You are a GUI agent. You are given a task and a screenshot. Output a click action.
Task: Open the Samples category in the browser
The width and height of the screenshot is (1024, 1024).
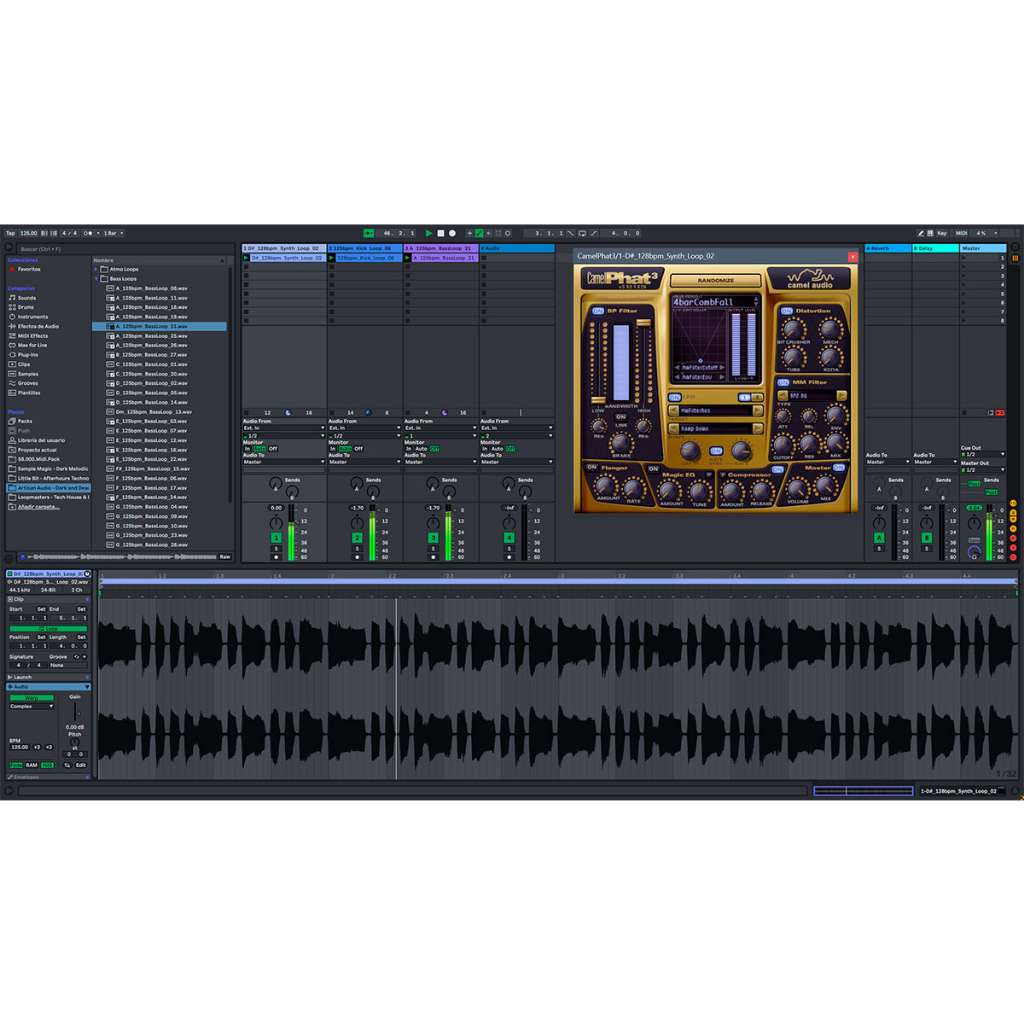(24, 374)
